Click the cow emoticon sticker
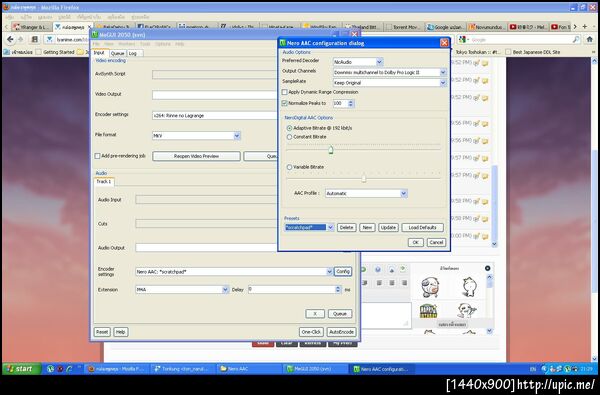 point(429,287)
